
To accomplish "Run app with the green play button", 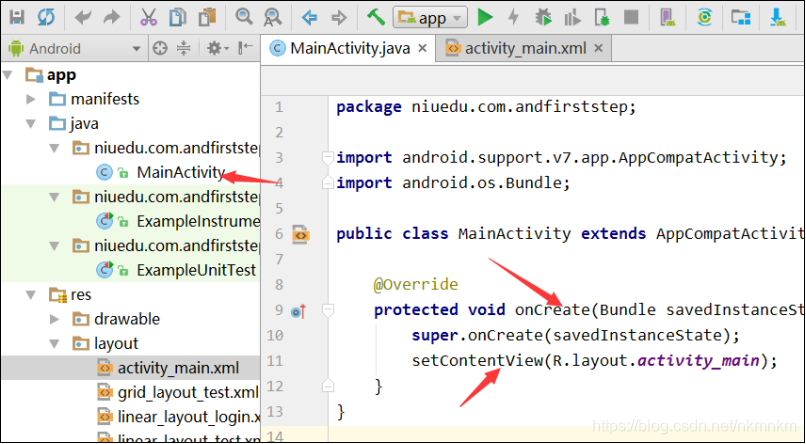I will tap(484, 18).
